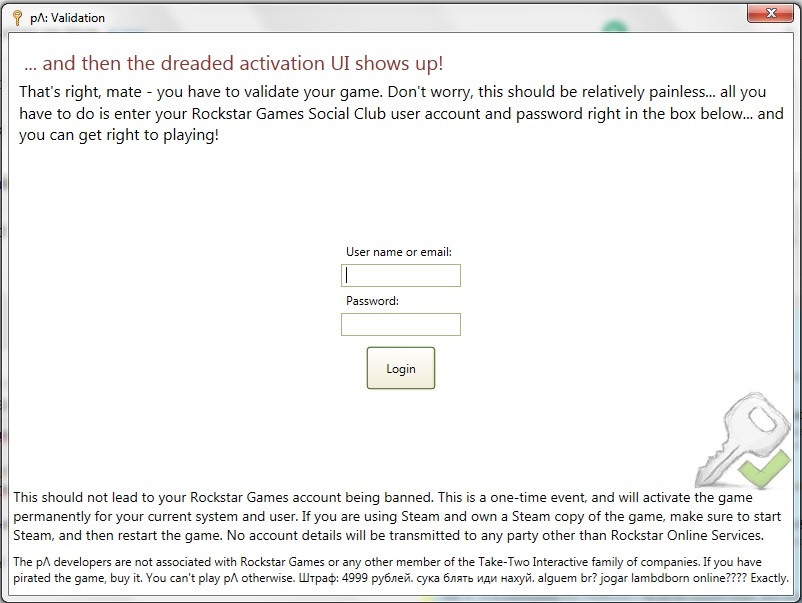Click the green checkmark on key graphic

click(763, 467)
